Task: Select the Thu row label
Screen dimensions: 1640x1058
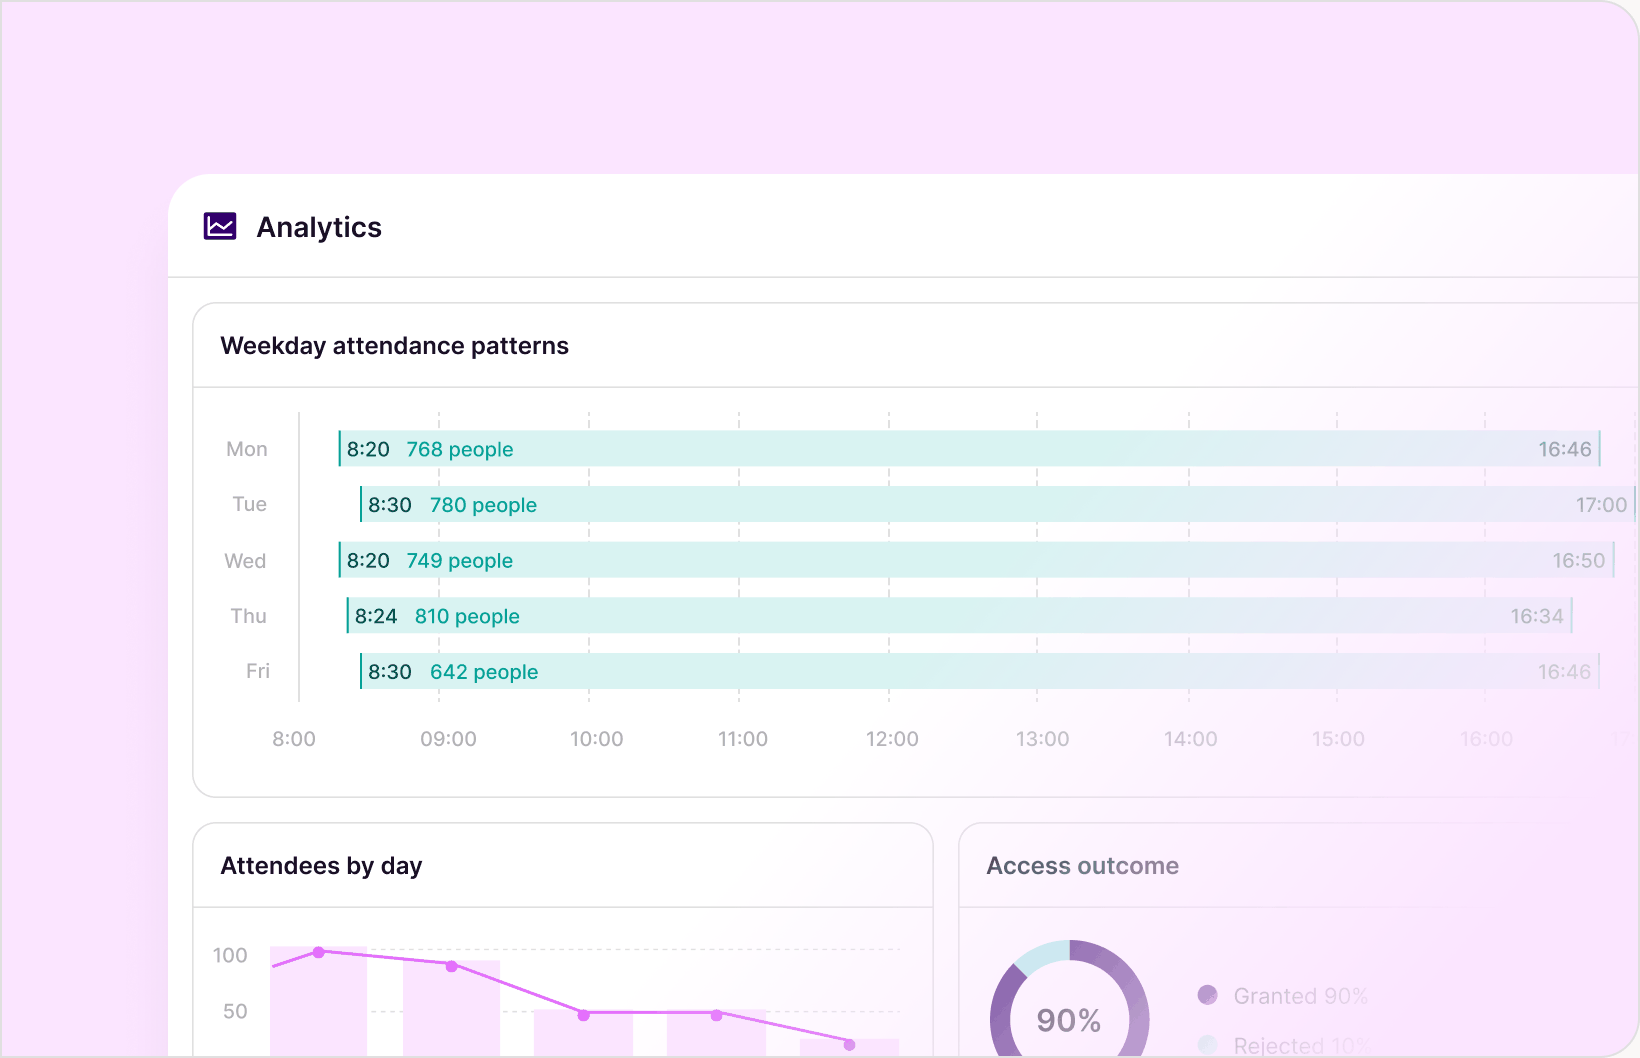Action: click(249, 616)
